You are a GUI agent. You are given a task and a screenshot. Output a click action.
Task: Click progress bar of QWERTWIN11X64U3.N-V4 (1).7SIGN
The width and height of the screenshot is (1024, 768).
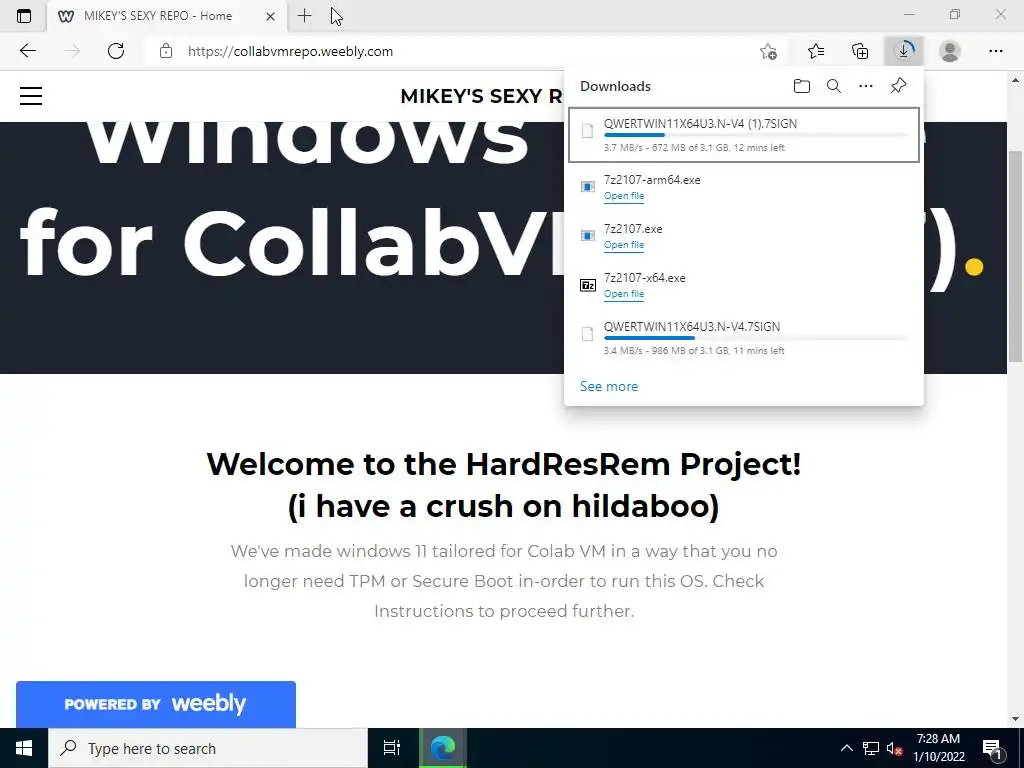[x=756, y=135]
